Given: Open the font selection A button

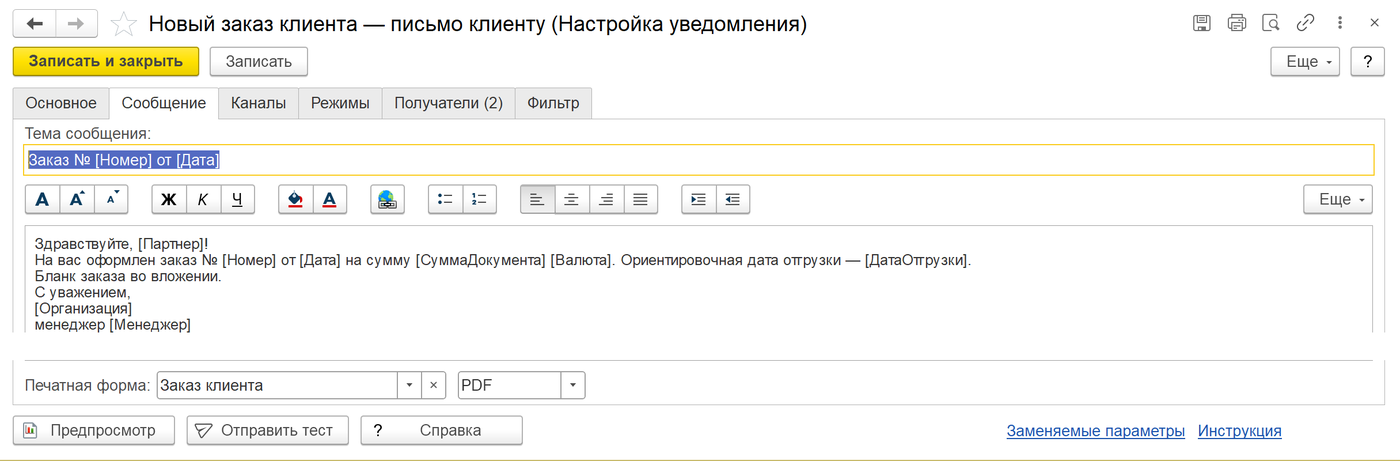Looking at the screenshot, I should (42, 199).
